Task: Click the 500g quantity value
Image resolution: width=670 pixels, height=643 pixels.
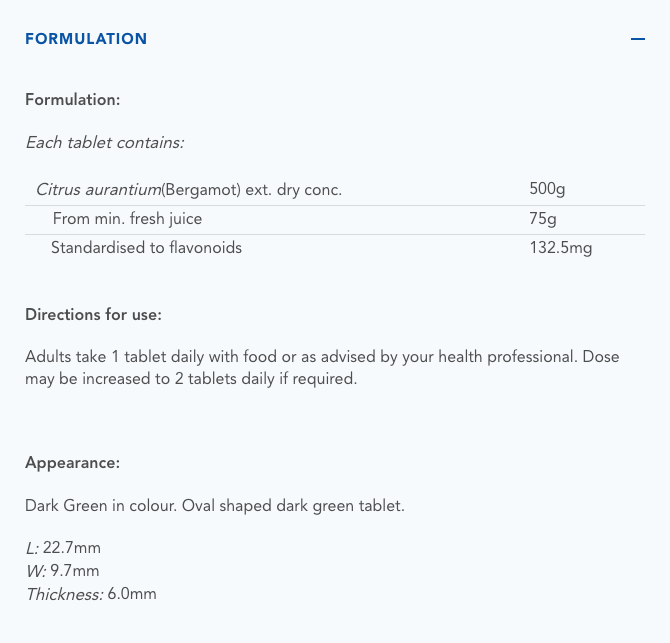Action: (x=548, y=189)
